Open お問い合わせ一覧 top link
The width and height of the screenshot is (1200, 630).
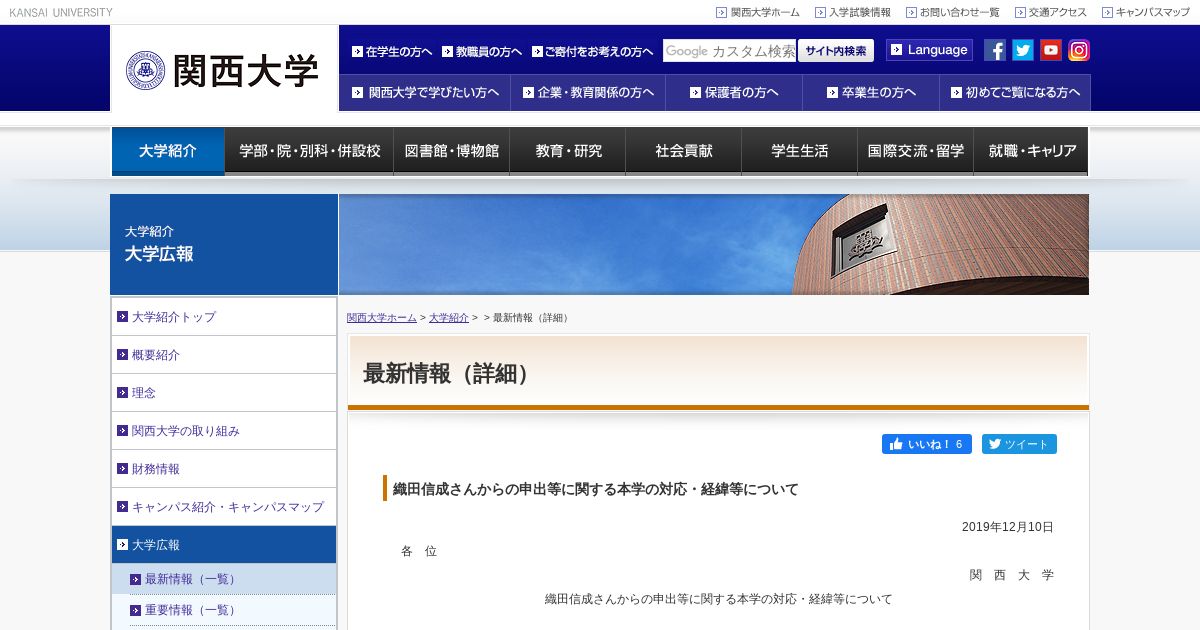[x=953, y=12]
